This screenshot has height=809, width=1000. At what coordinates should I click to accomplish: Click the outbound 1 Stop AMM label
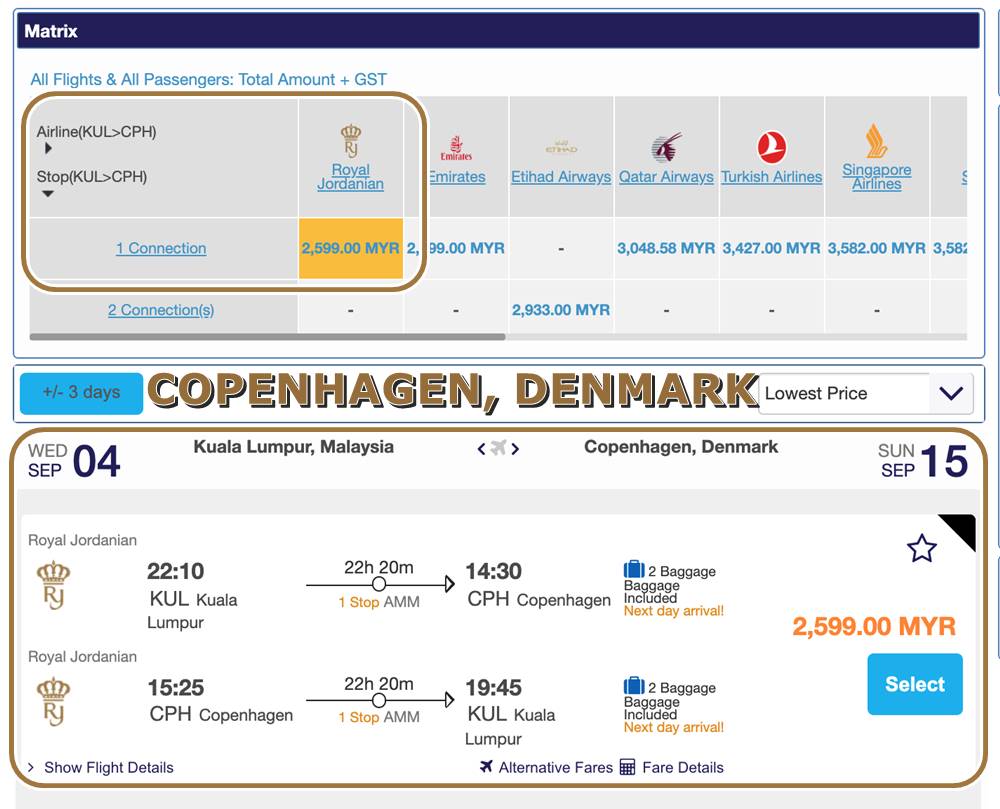(x=379, y=602)
